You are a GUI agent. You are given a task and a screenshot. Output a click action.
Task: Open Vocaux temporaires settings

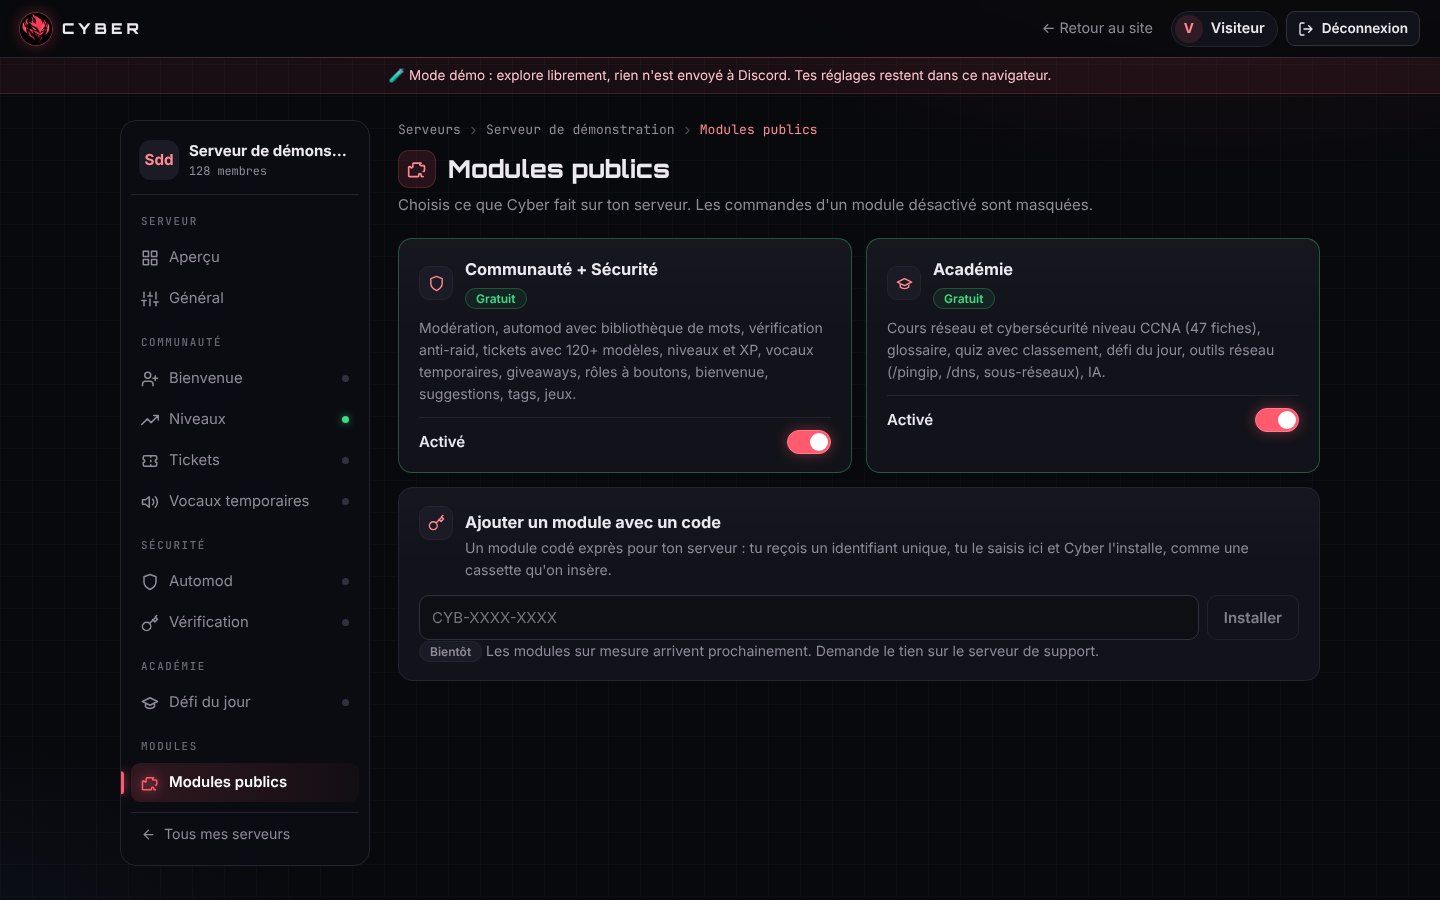pos(245,502)
